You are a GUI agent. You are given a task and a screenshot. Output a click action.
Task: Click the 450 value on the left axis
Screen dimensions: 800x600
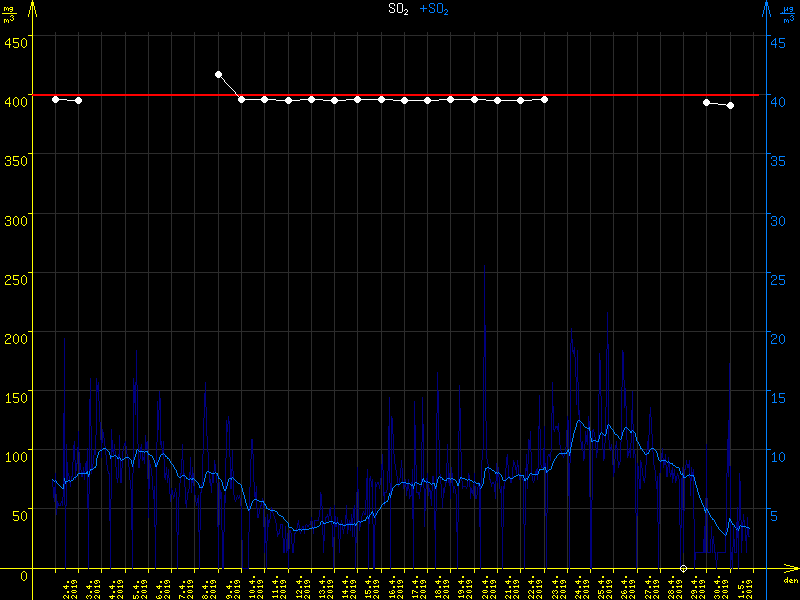(15, 41)
